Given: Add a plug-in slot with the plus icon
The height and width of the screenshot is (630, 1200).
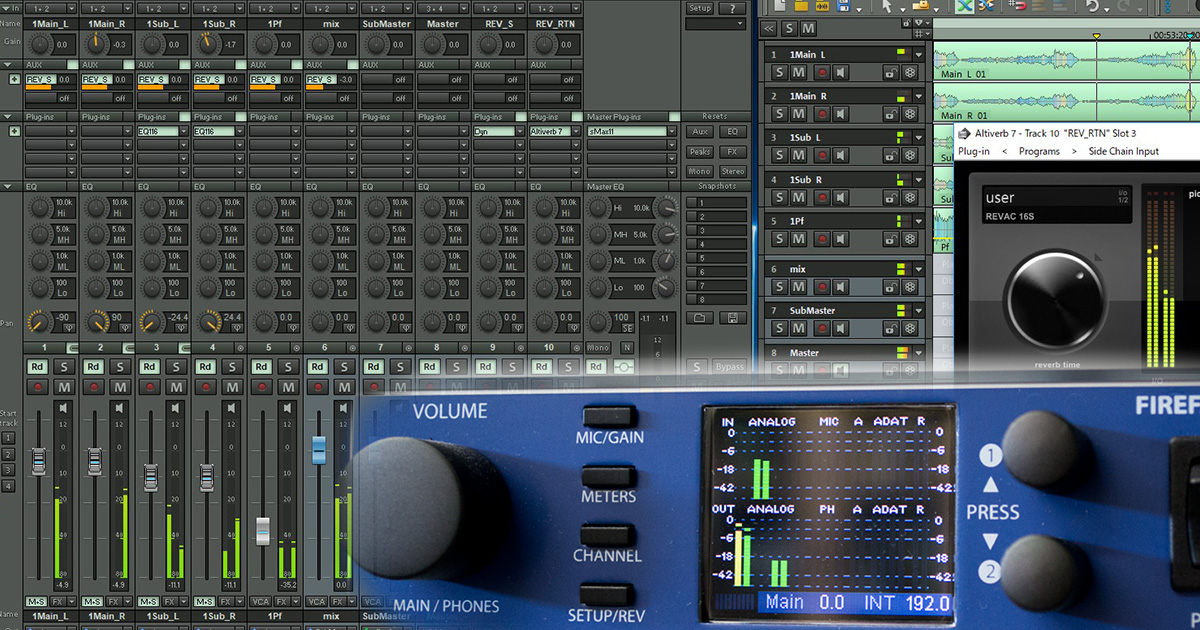Looking at the screenshot, I should 14,131.
